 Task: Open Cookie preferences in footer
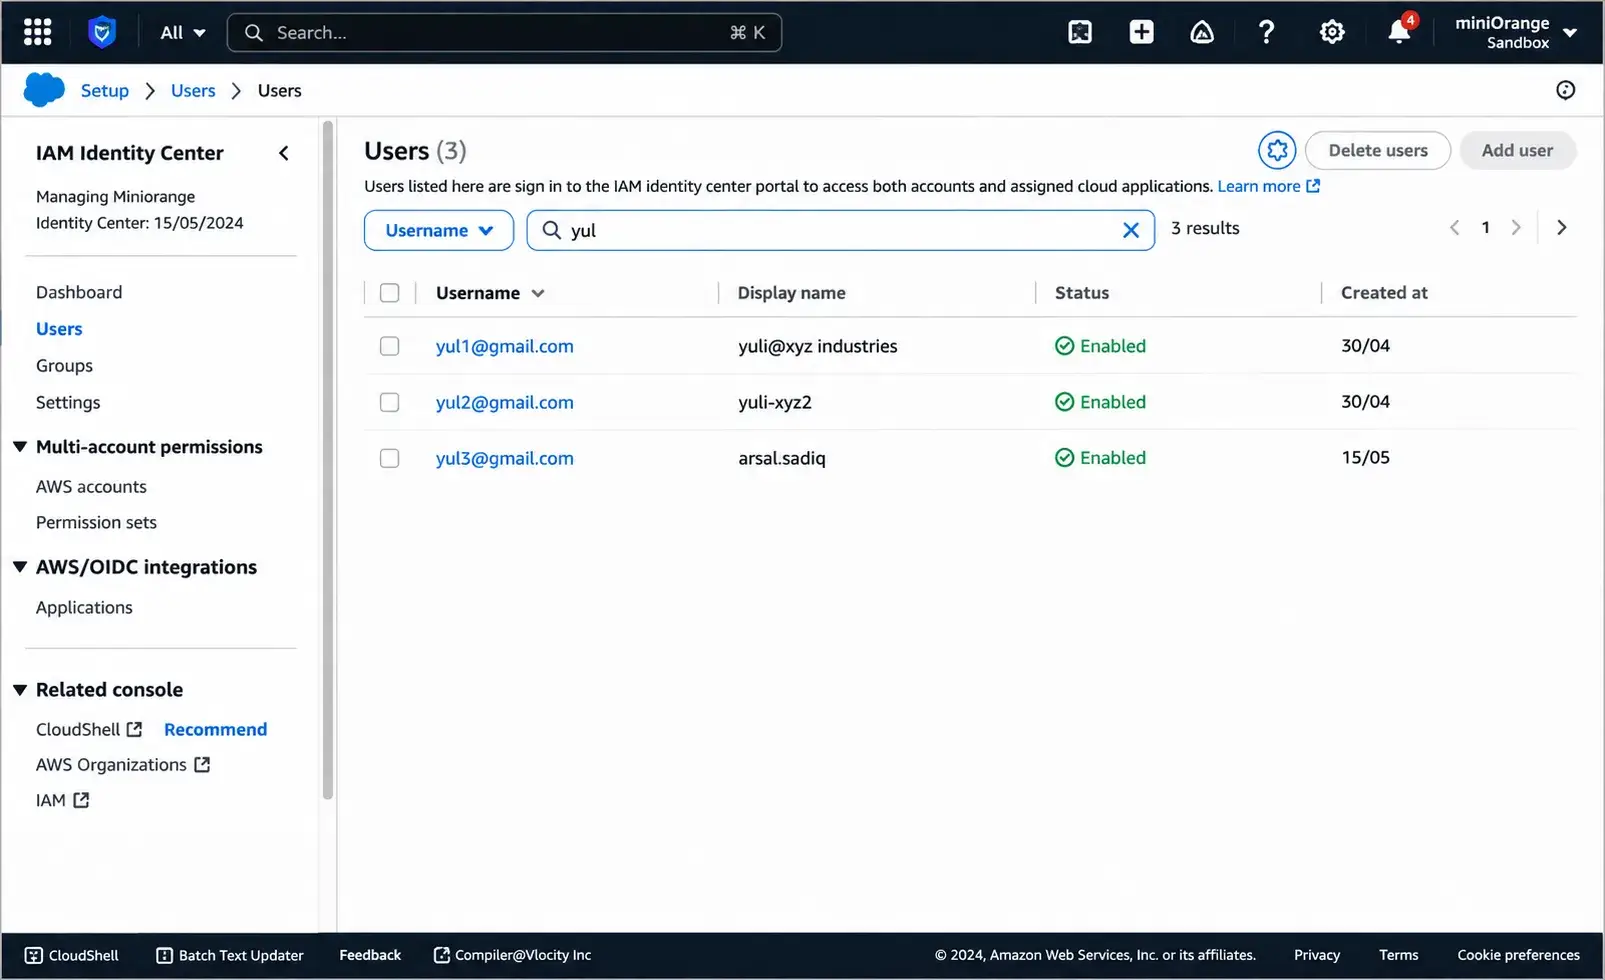point(1519,955)
